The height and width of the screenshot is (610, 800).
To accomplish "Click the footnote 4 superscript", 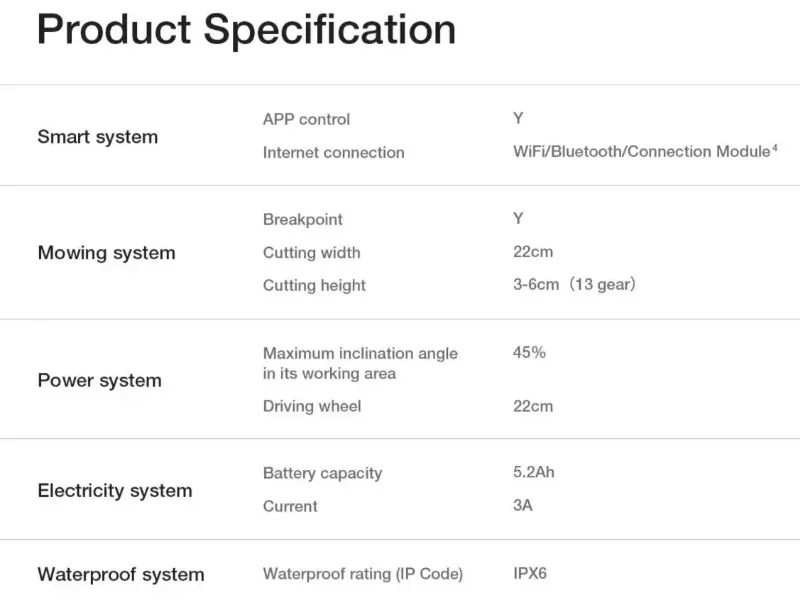I will [774, 148].
